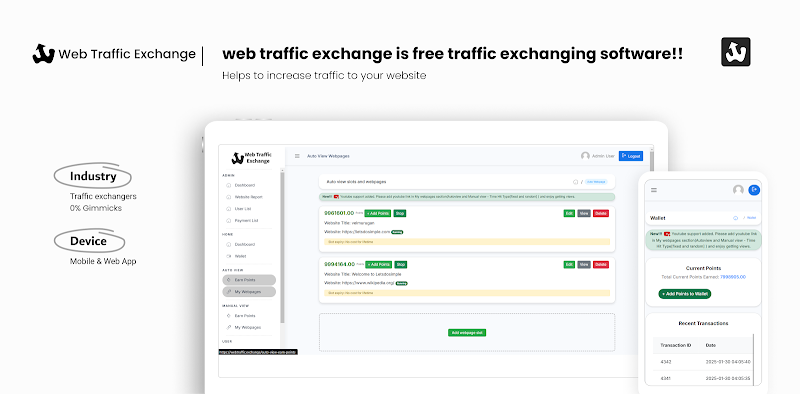Click Stop for the velmurugan slot
This screenshot has height=394, width=800.
coord(400,213)
